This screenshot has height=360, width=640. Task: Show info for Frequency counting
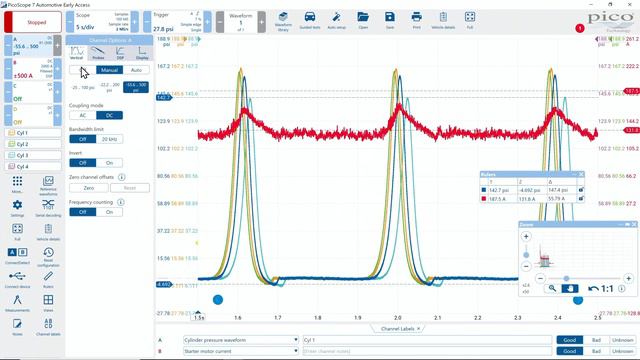[x=120, y=202]
